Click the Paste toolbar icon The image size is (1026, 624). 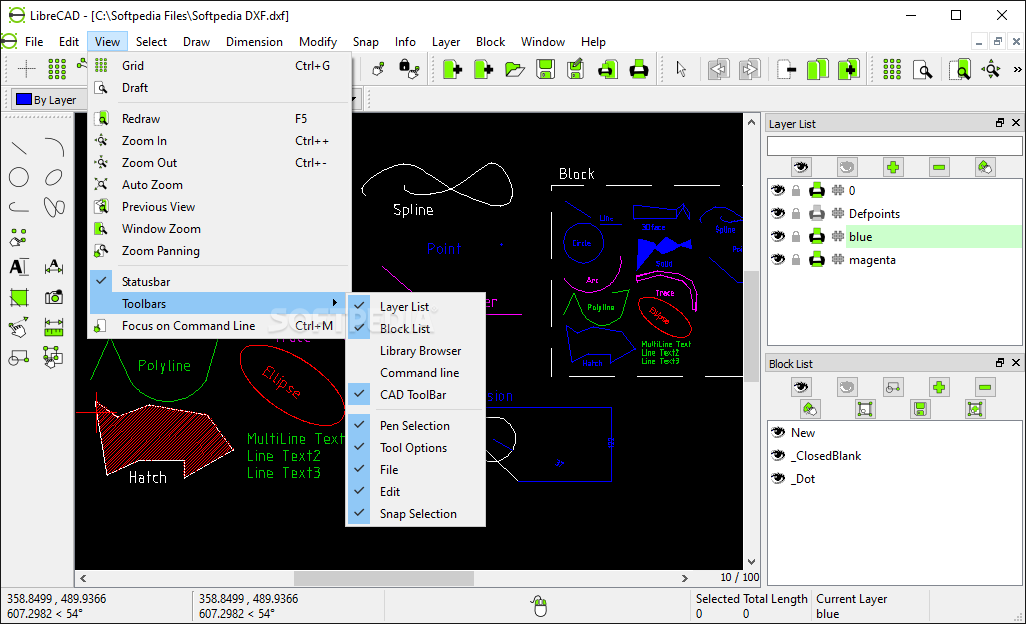pyautogui.click(x=849, y=69)
